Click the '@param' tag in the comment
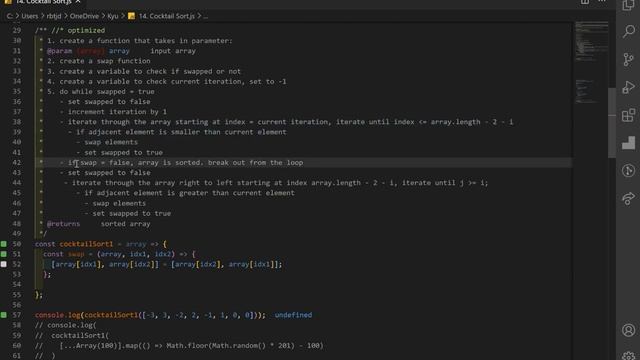This screenshot has height=360, width=640. [x=60, y=51]
